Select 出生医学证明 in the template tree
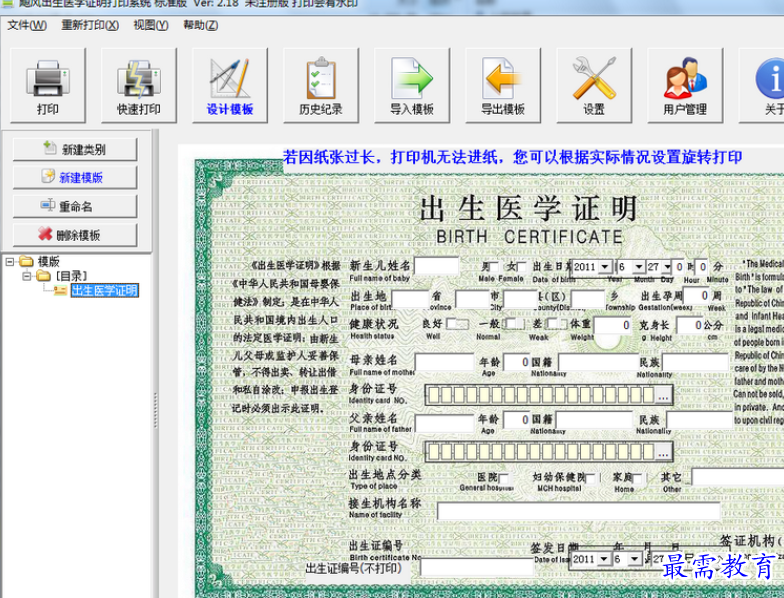This screenshot has width=784, height=598. click(104, 290)
